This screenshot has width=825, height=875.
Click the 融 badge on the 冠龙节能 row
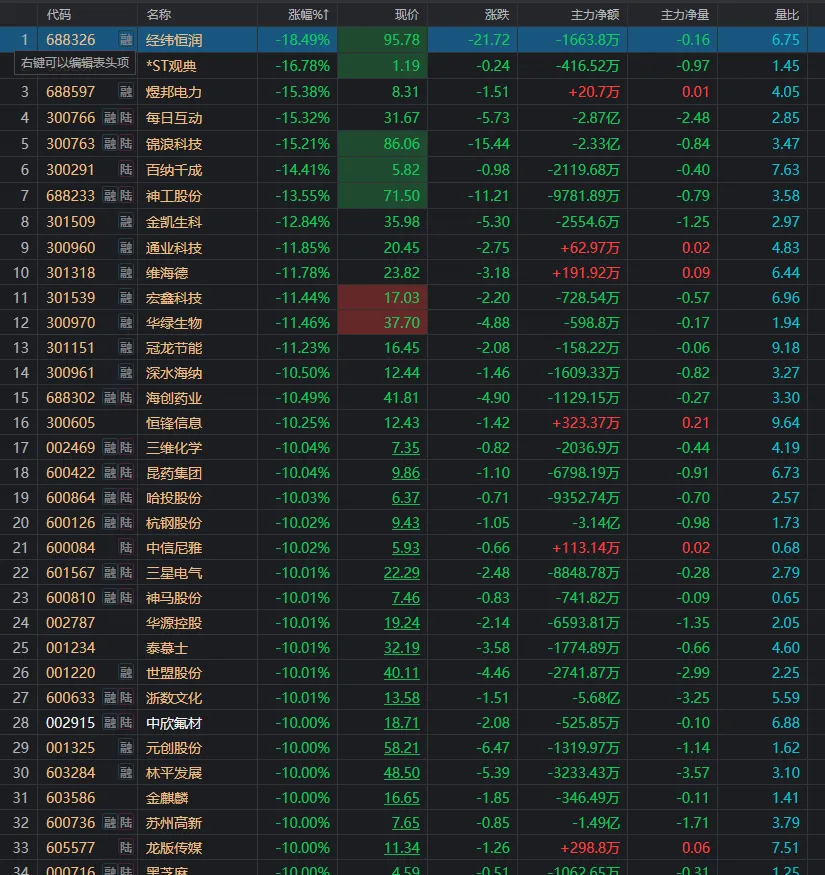pos(126,348)
